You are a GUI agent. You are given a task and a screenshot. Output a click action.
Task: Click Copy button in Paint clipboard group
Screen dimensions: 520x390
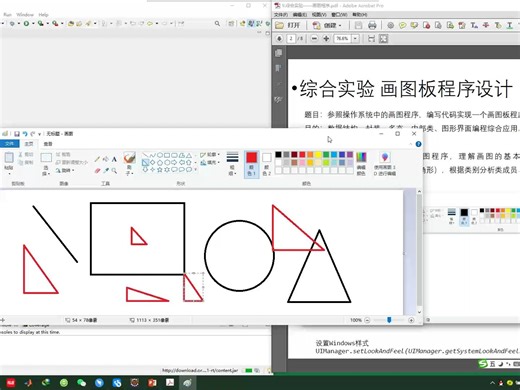pos(25,162)
